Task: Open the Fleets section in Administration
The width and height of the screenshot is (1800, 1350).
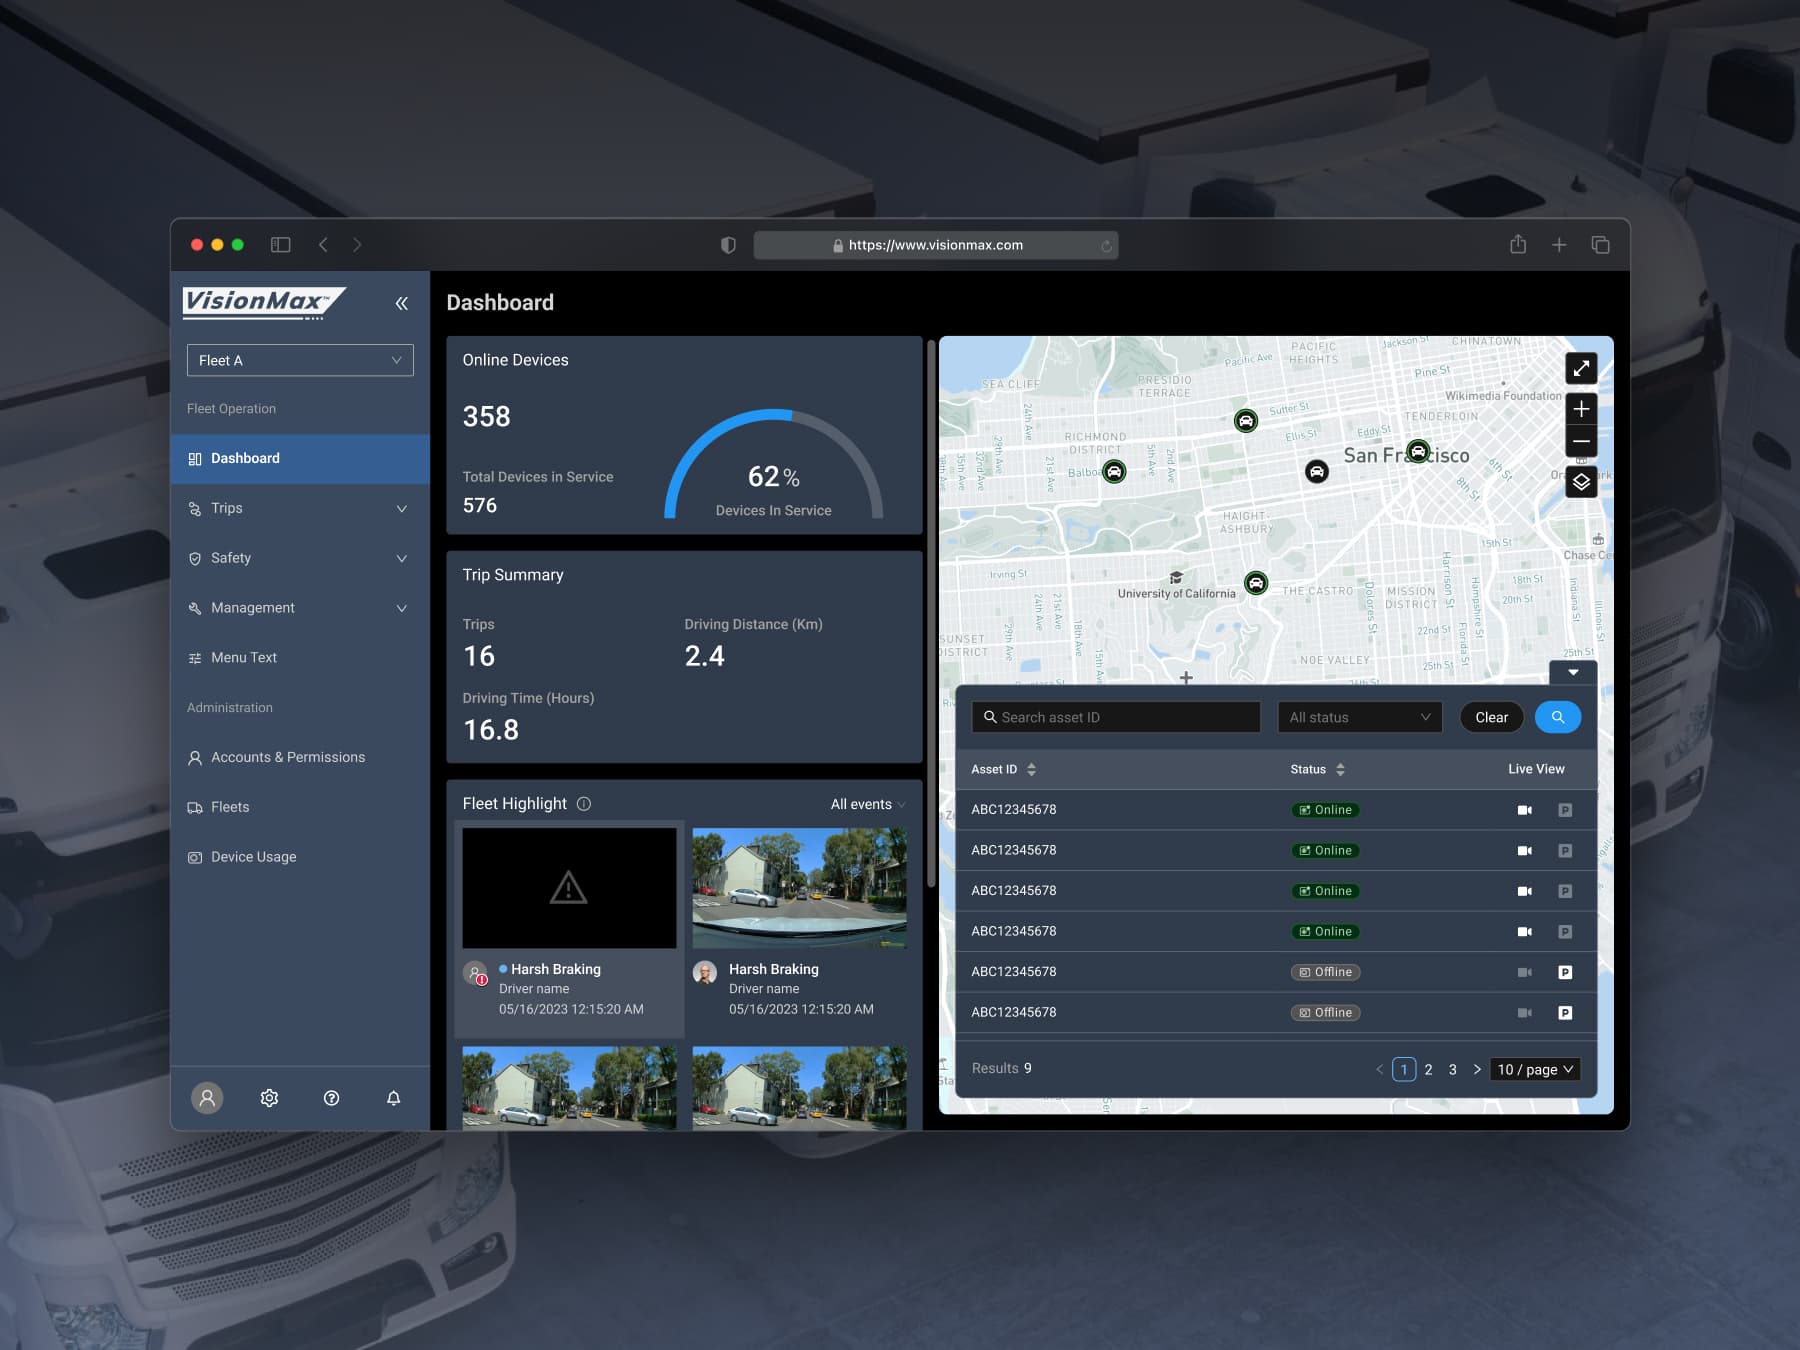Action: 230,807
